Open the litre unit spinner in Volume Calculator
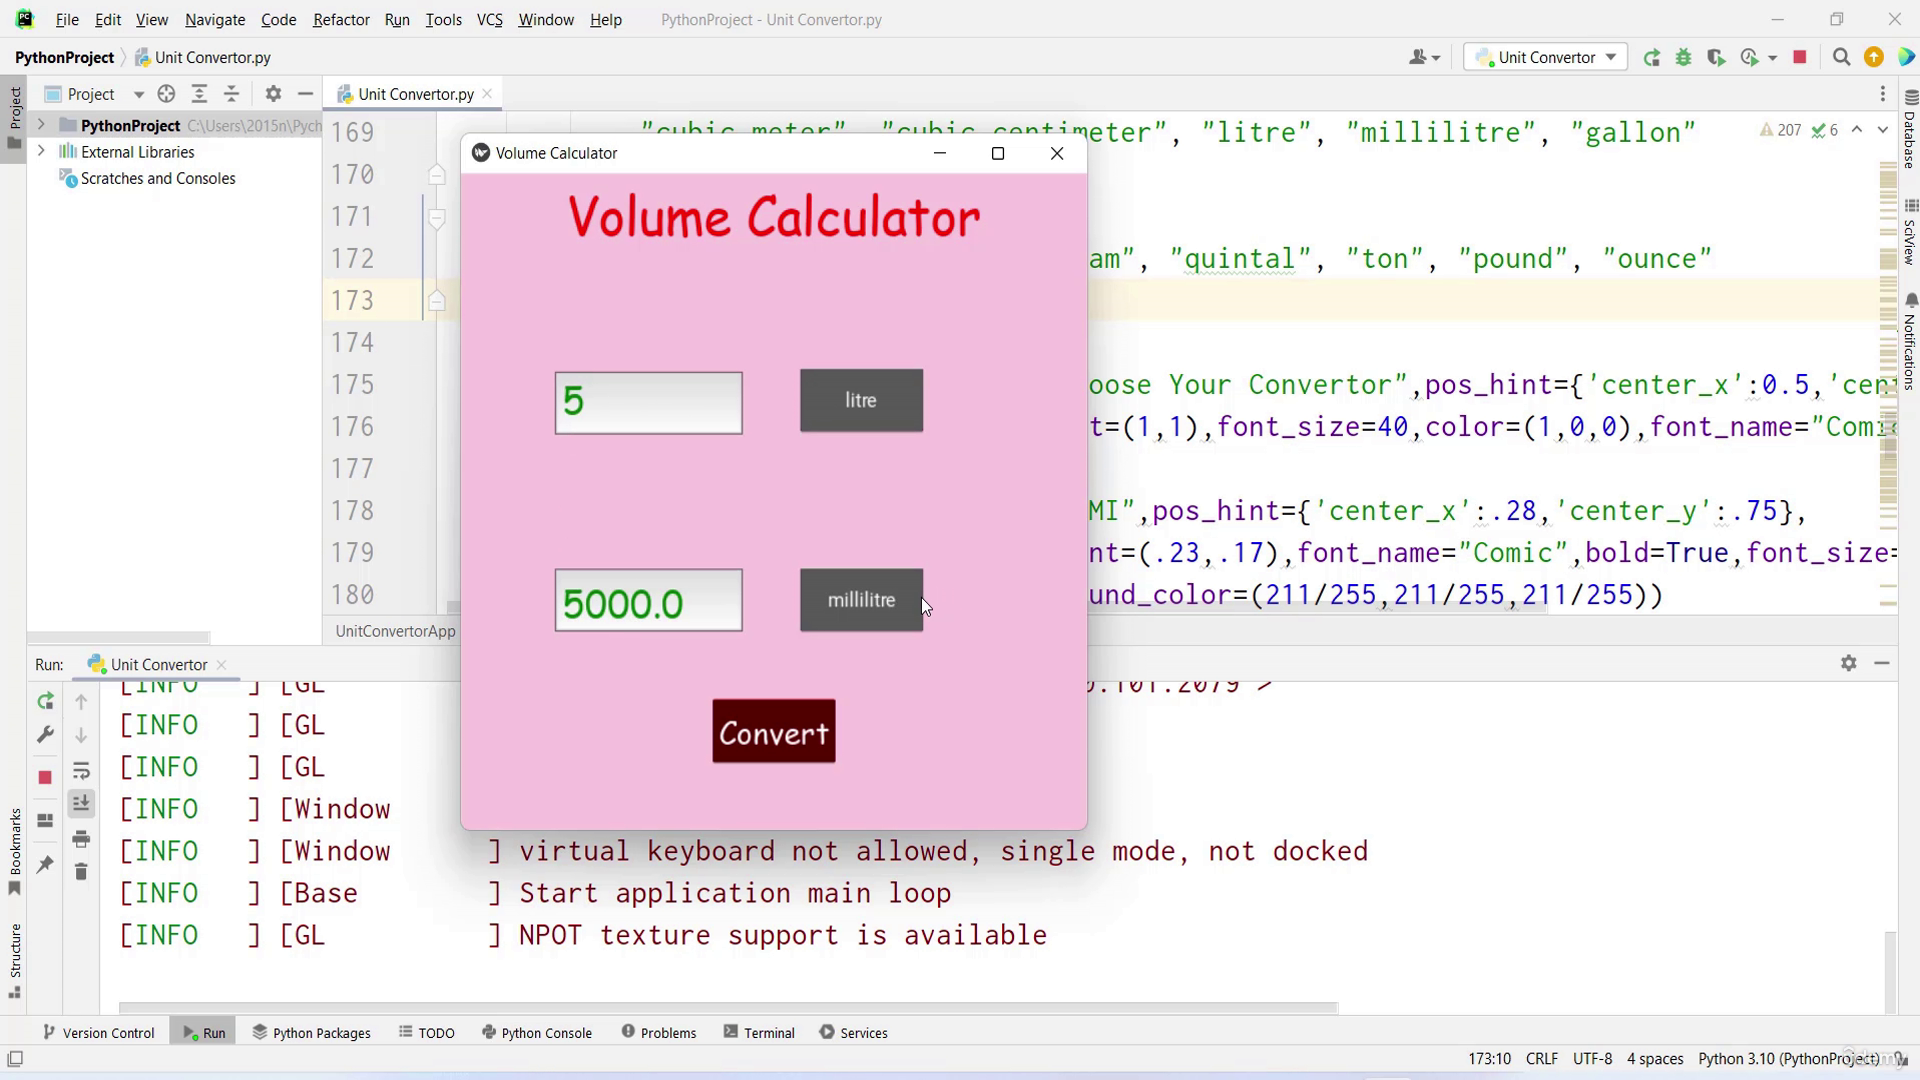This screenshot has width=1920, height=1080. coord(861,400)
